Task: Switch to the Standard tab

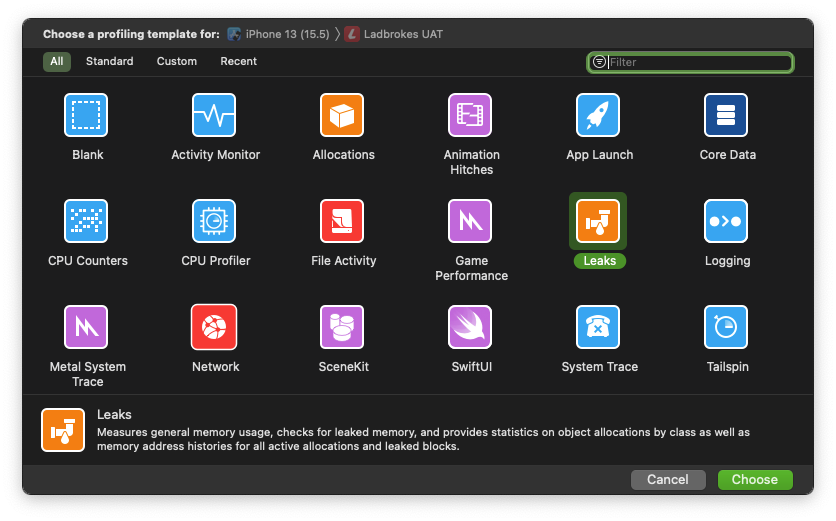Action: (x=110, y=61)
